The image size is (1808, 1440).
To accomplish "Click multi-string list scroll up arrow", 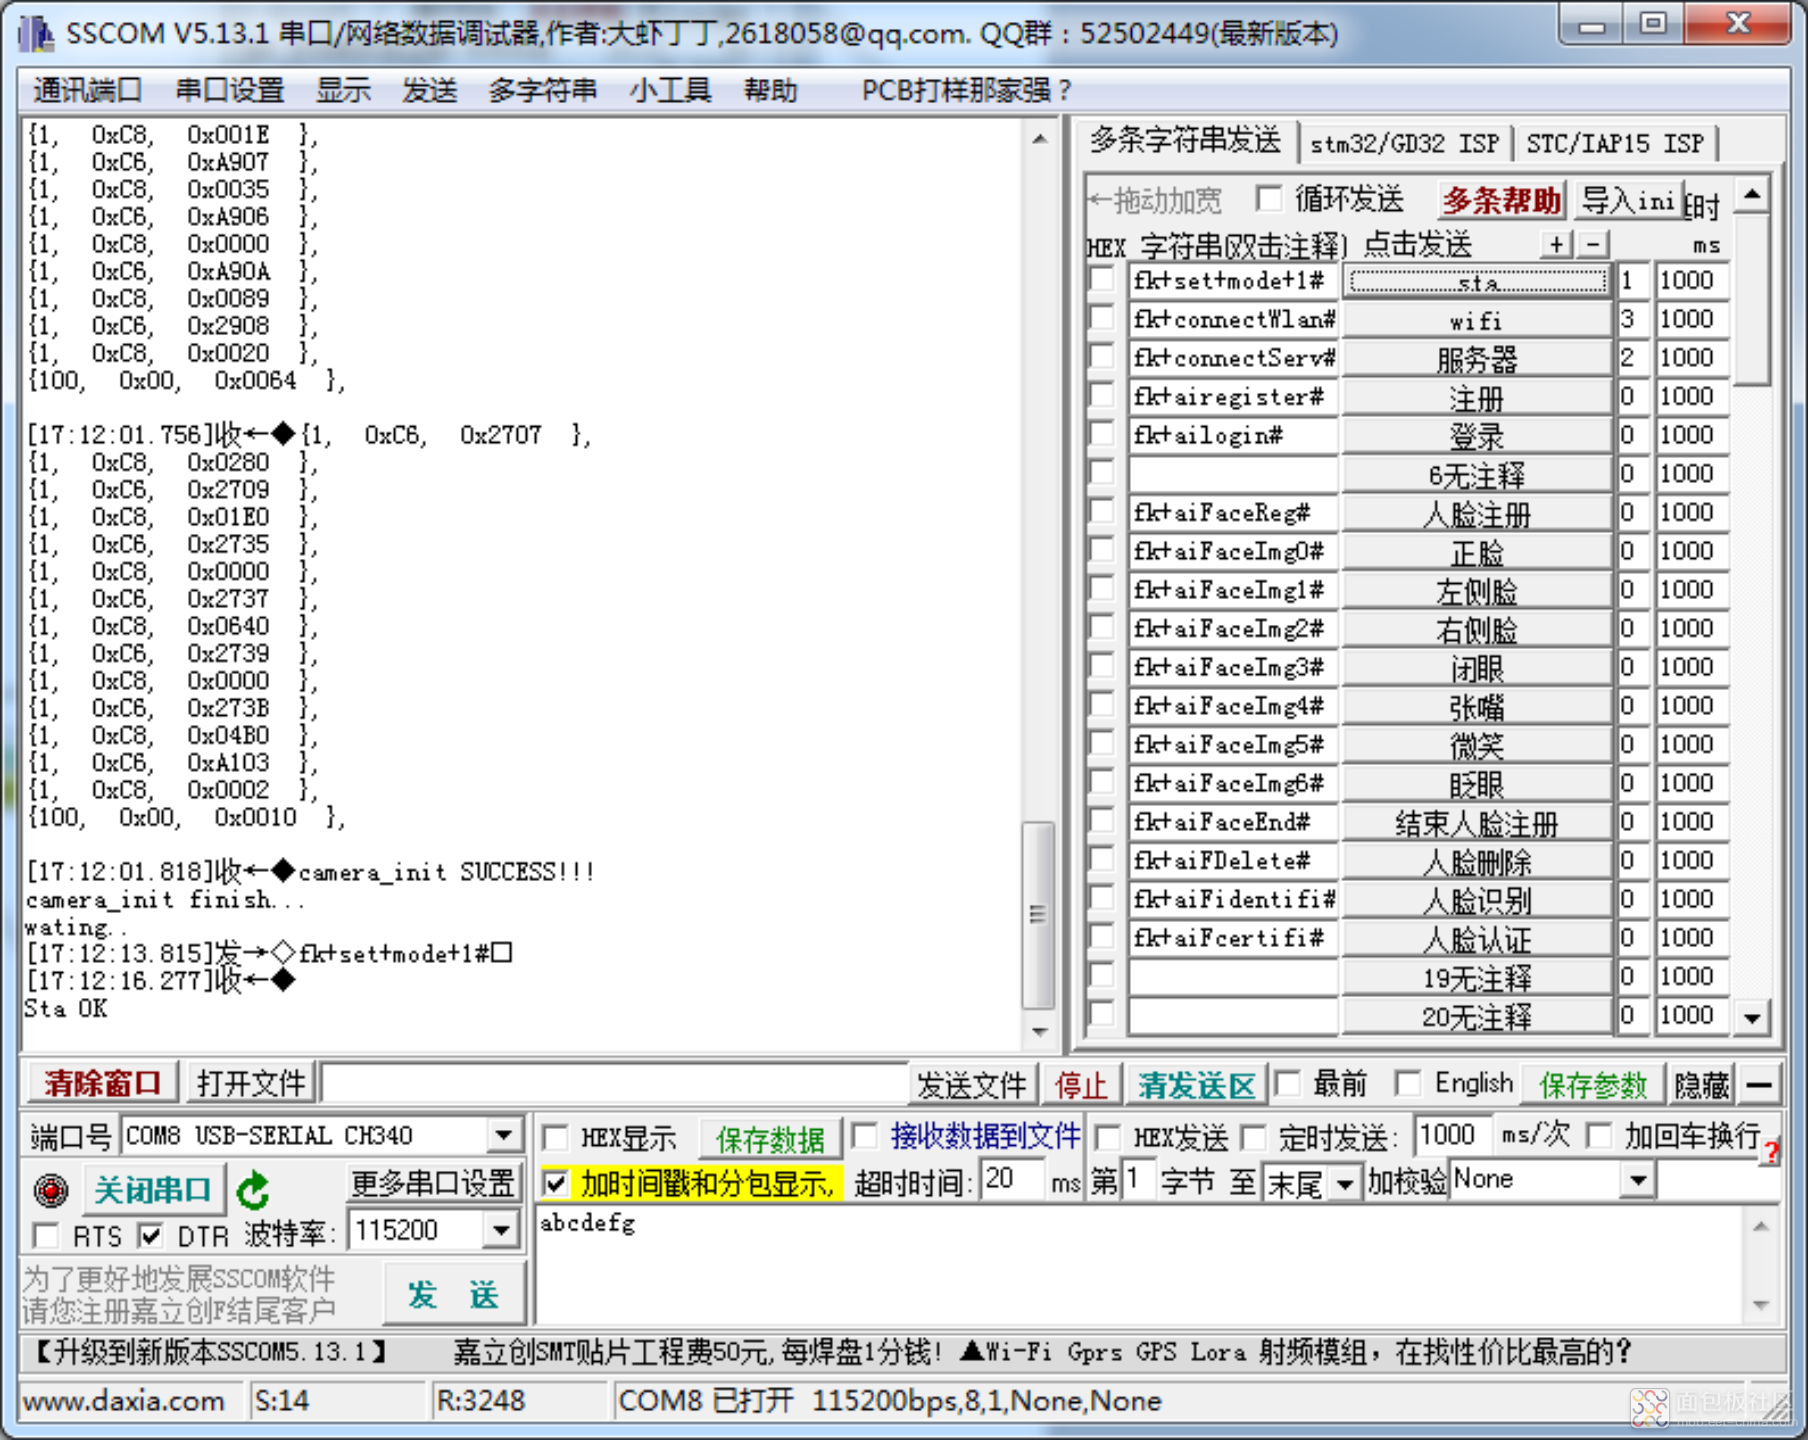I will [1752, 193].
